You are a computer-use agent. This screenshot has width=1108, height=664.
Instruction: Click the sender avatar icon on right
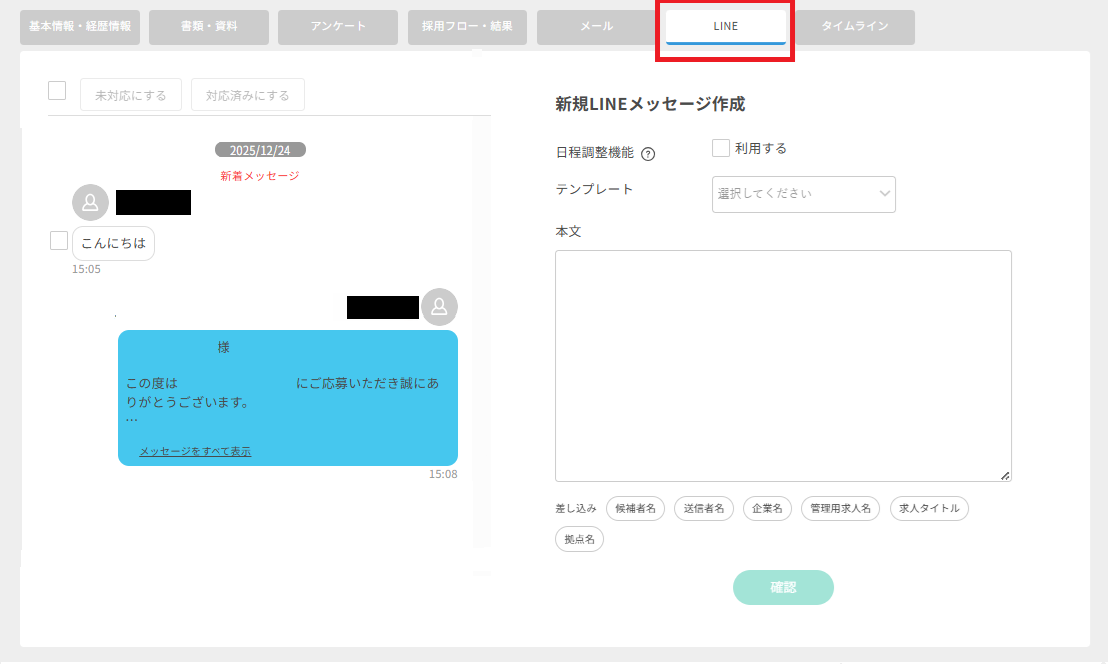pyautogui.click(x=439, y=307)
